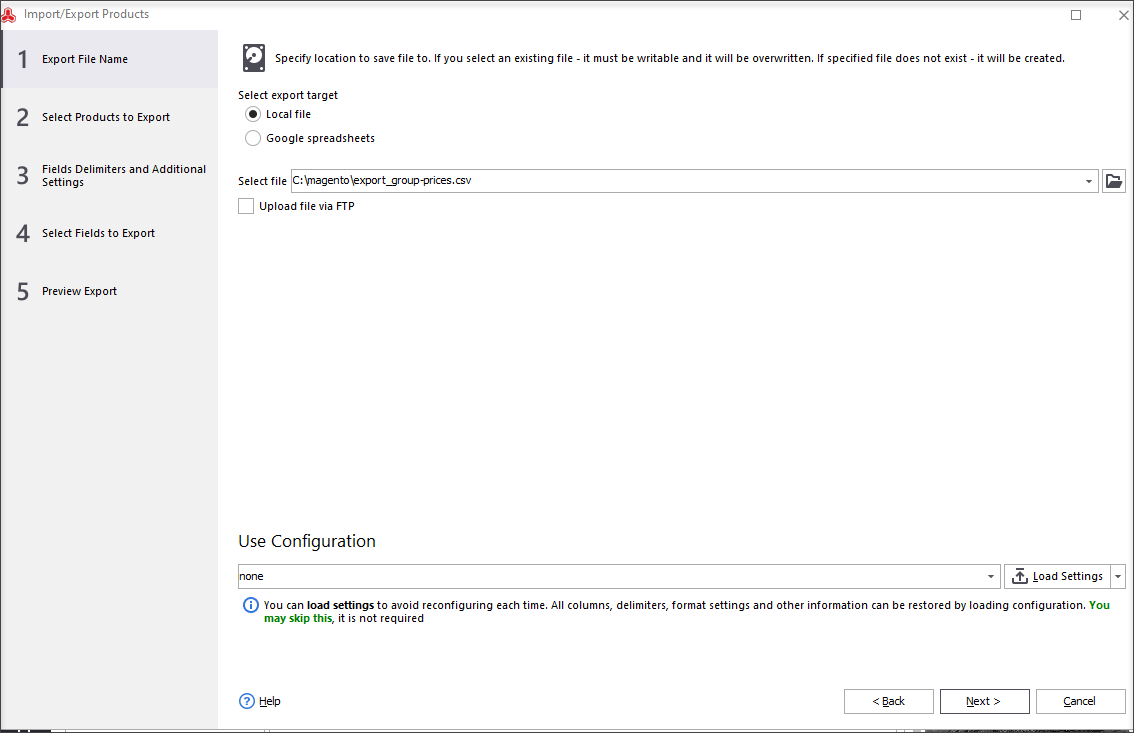Click the 'may skip this' green text
Screen dimensions: 1134x733
pos(298,618)
